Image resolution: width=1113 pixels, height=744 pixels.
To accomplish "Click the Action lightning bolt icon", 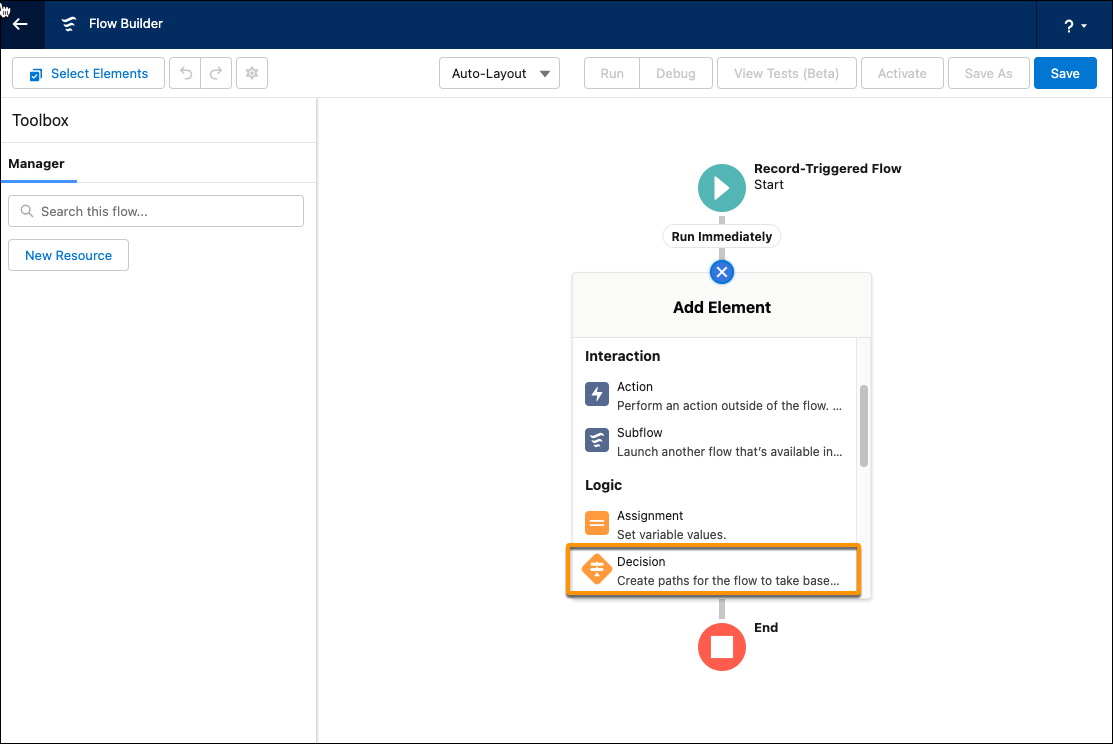I will coord(597,394).
